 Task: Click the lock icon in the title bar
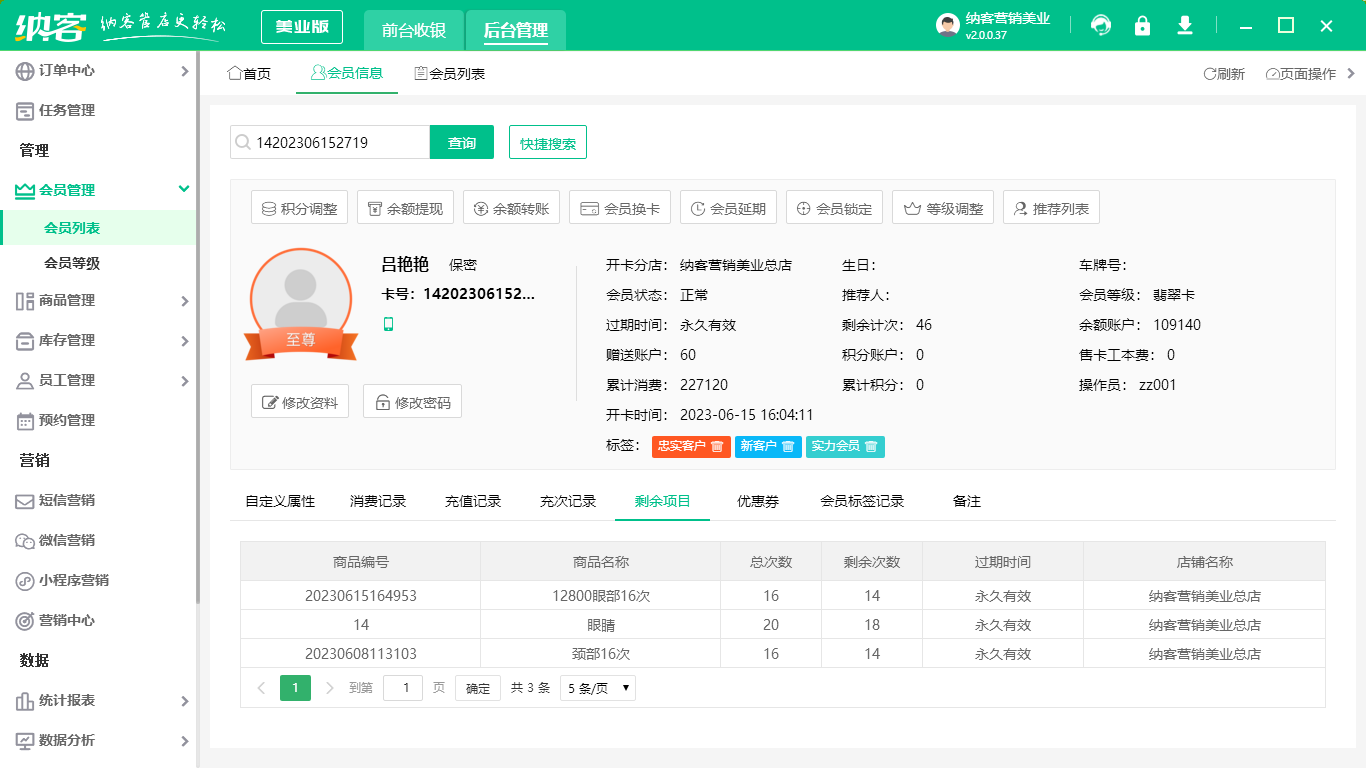[1142, 25]
